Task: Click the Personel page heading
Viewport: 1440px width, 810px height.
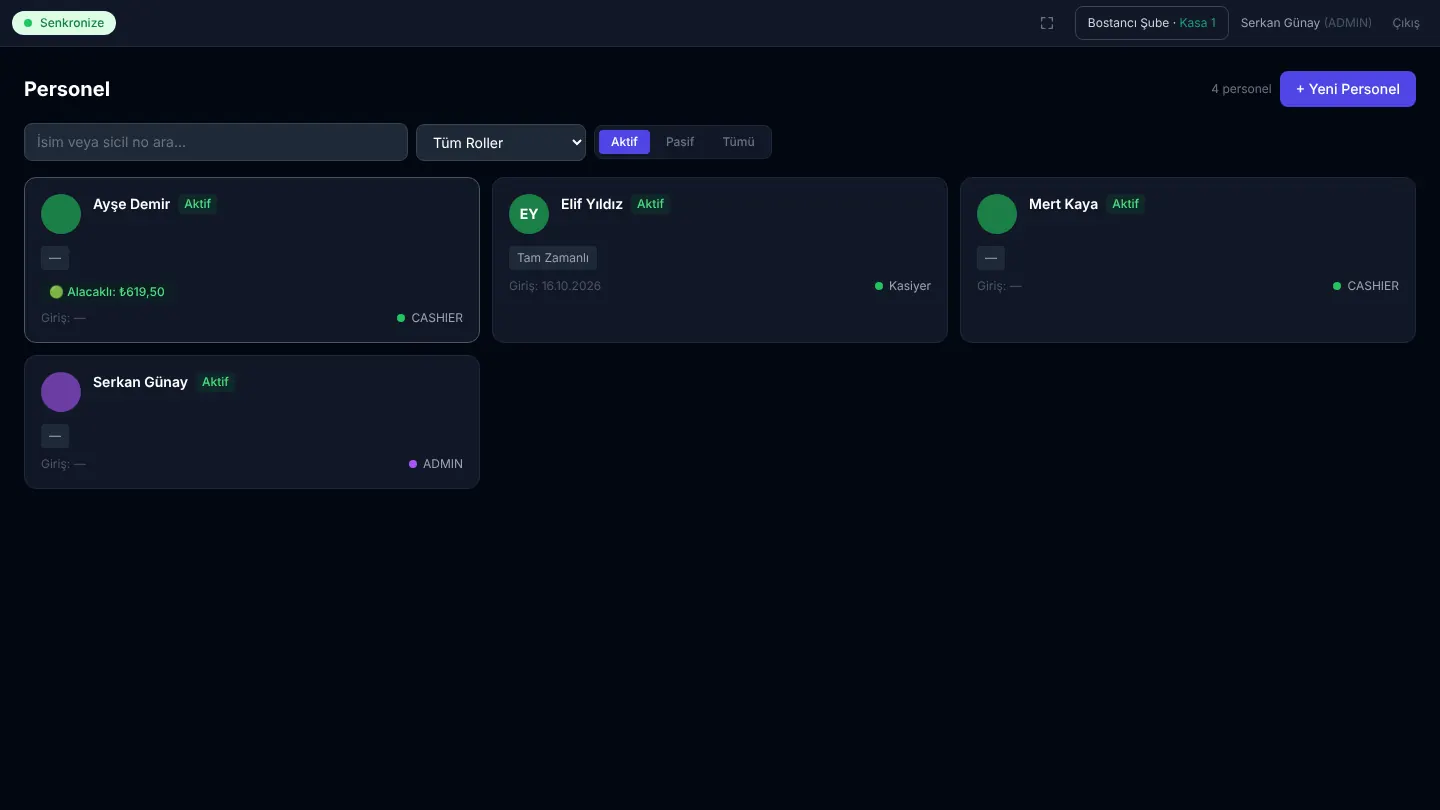Action: pos(67,89)
